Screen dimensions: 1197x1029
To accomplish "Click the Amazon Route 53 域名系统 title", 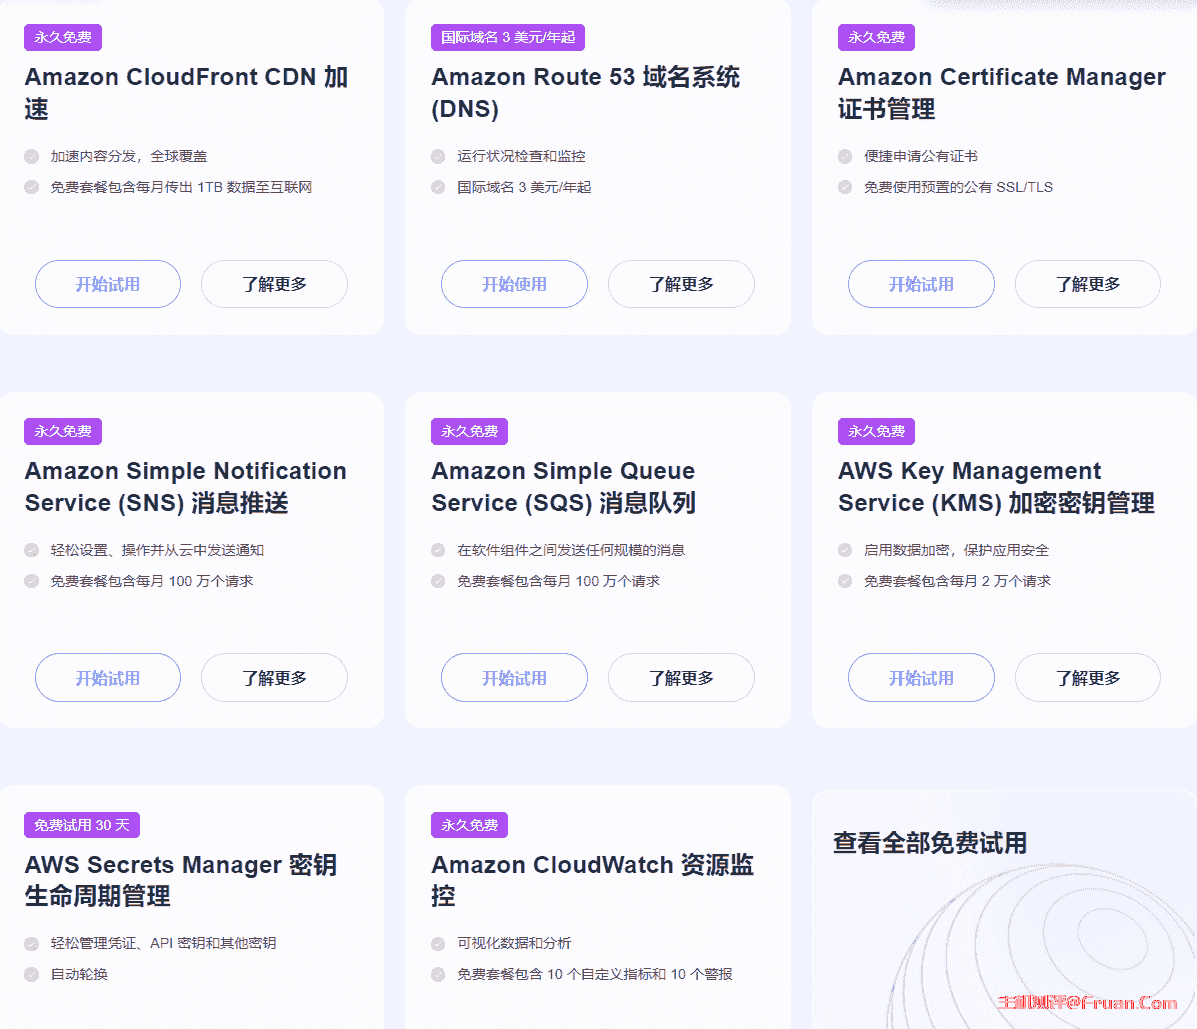I will tap(586, 92).
